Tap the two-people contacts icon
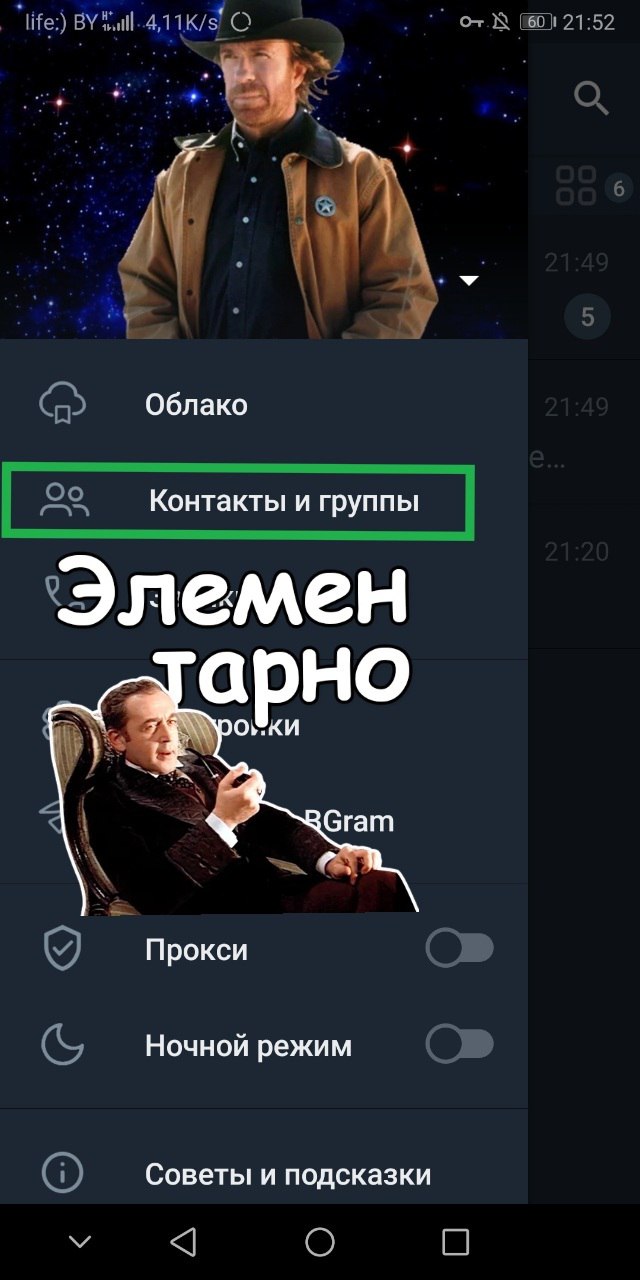640x1280 pixels. click(x=65, y=500)
